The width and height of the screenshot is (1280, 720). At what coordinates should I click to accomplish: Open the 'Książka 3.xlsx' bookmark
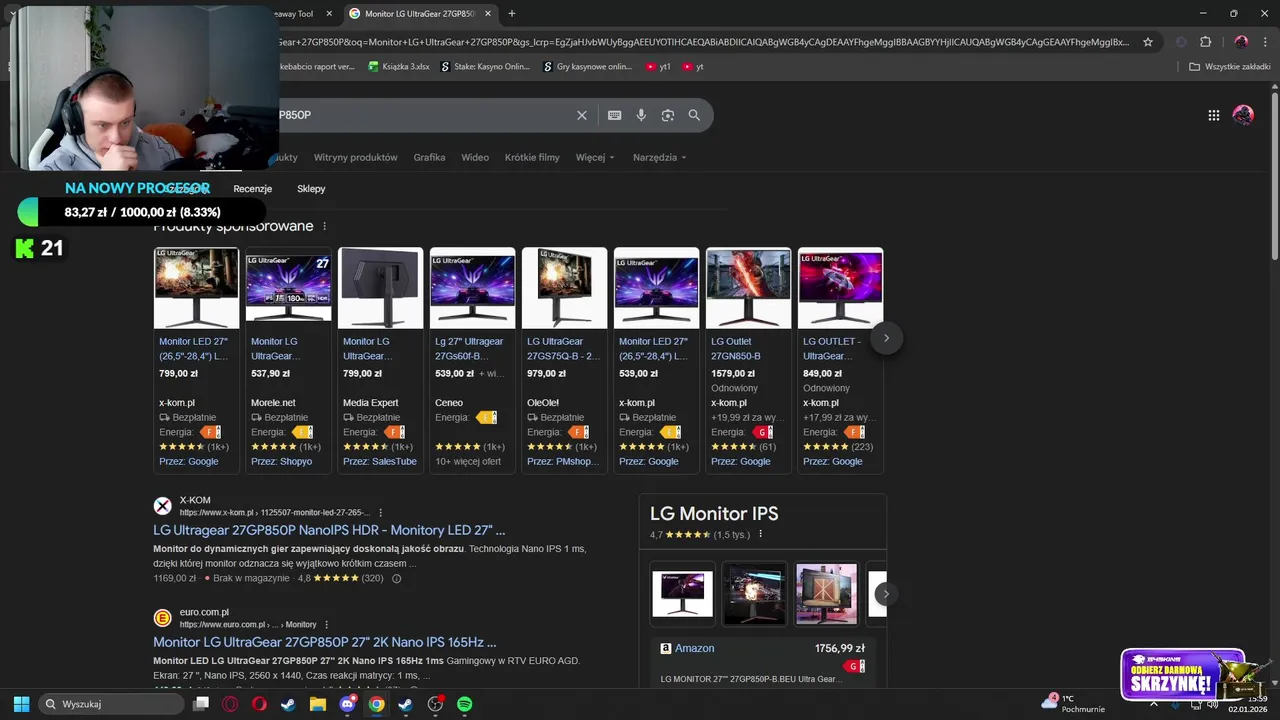(399, 67)
